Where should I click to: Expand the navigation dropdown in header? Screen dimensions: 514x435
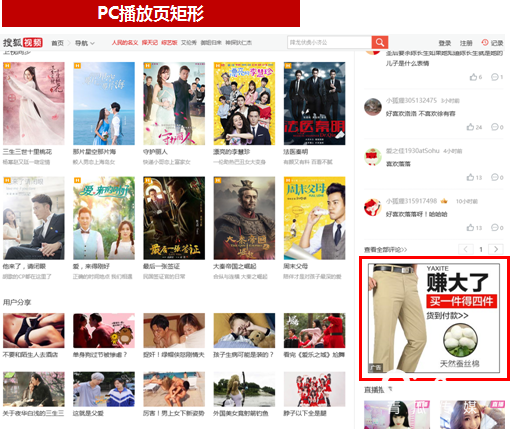pos(85,43)
